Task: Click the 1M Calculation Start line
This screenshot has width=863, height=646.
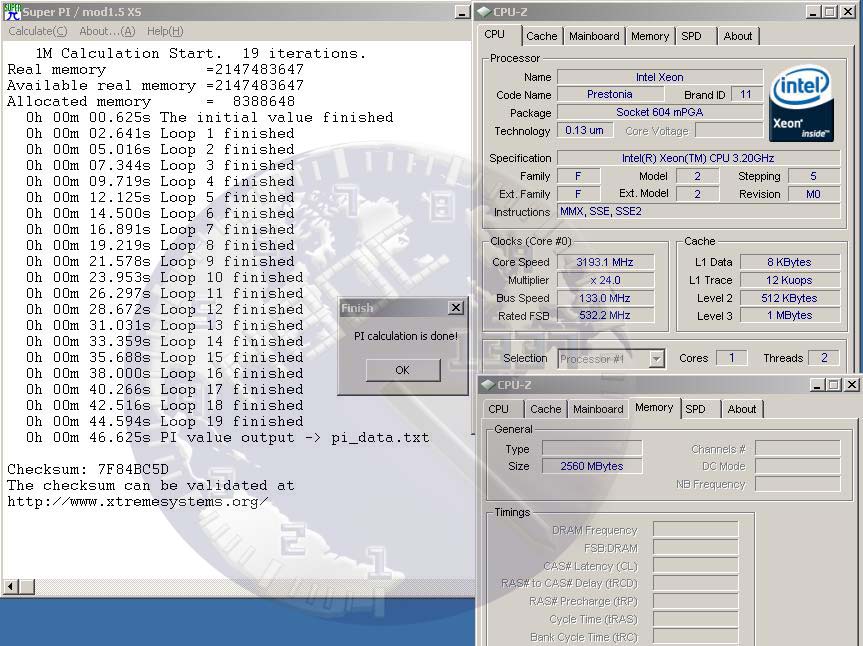Action: (x=200, y=54)
